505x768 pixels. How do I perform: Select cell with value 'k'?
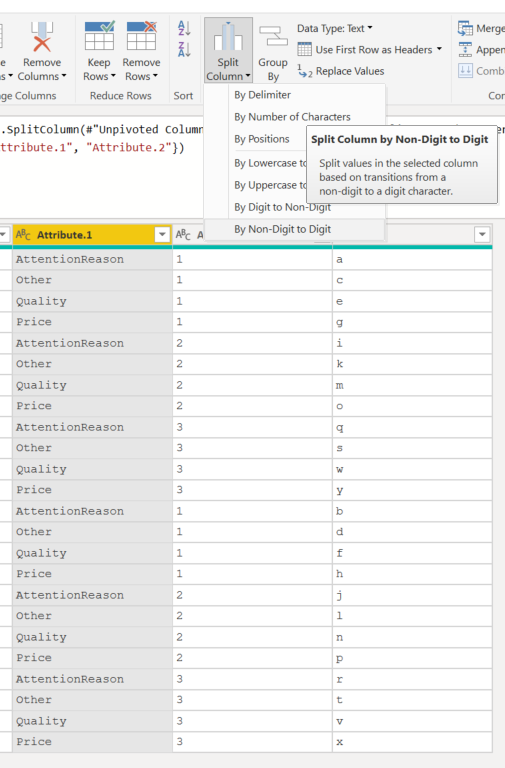click(x=412, y=364)
